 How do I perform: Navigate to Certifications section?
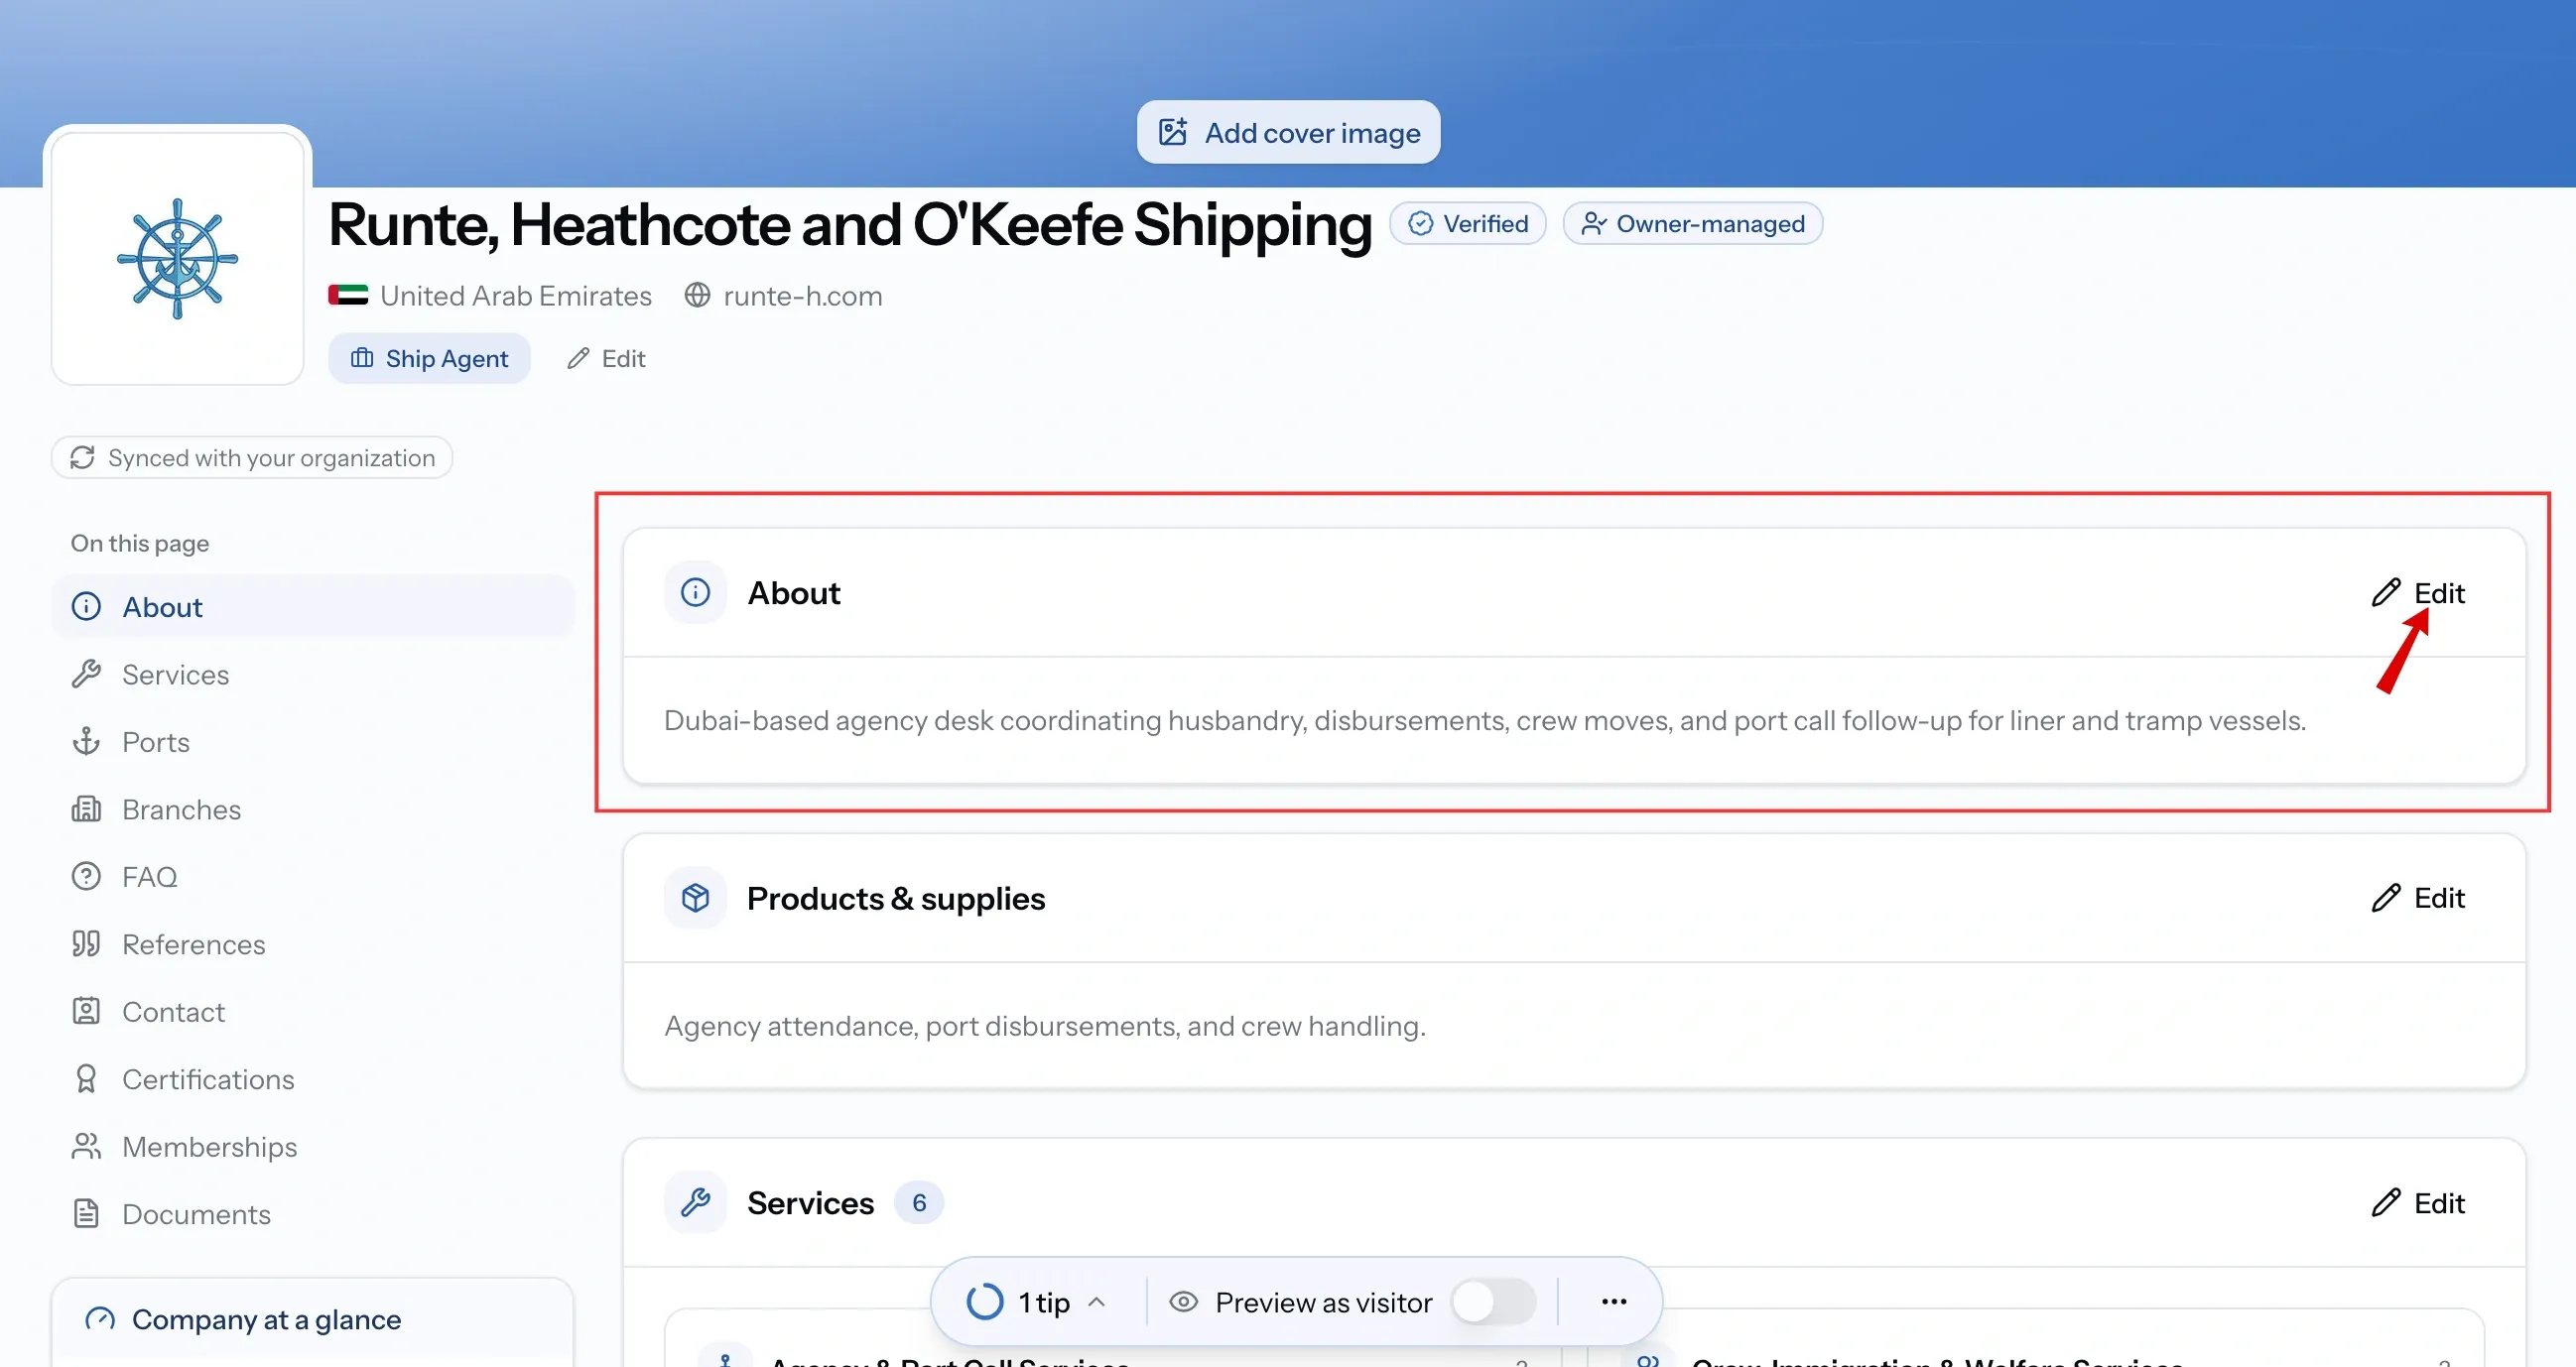312,1079
